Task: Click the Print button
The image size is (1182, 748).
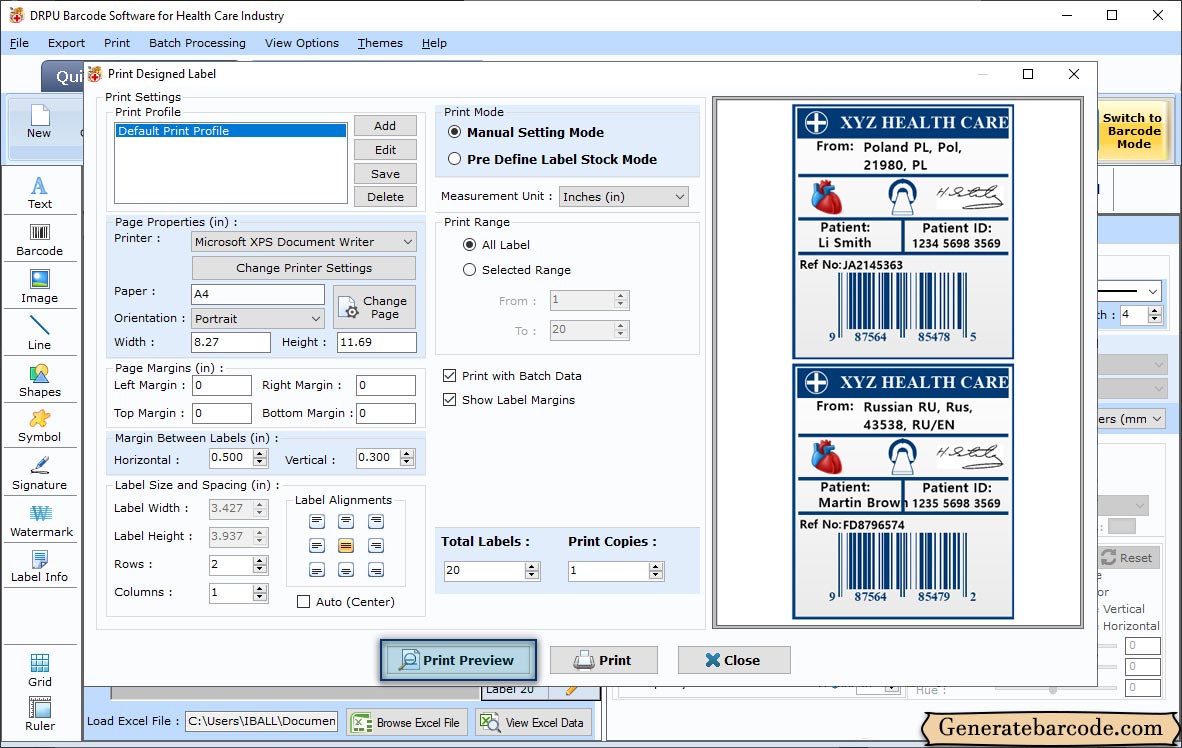Action: 604,661
